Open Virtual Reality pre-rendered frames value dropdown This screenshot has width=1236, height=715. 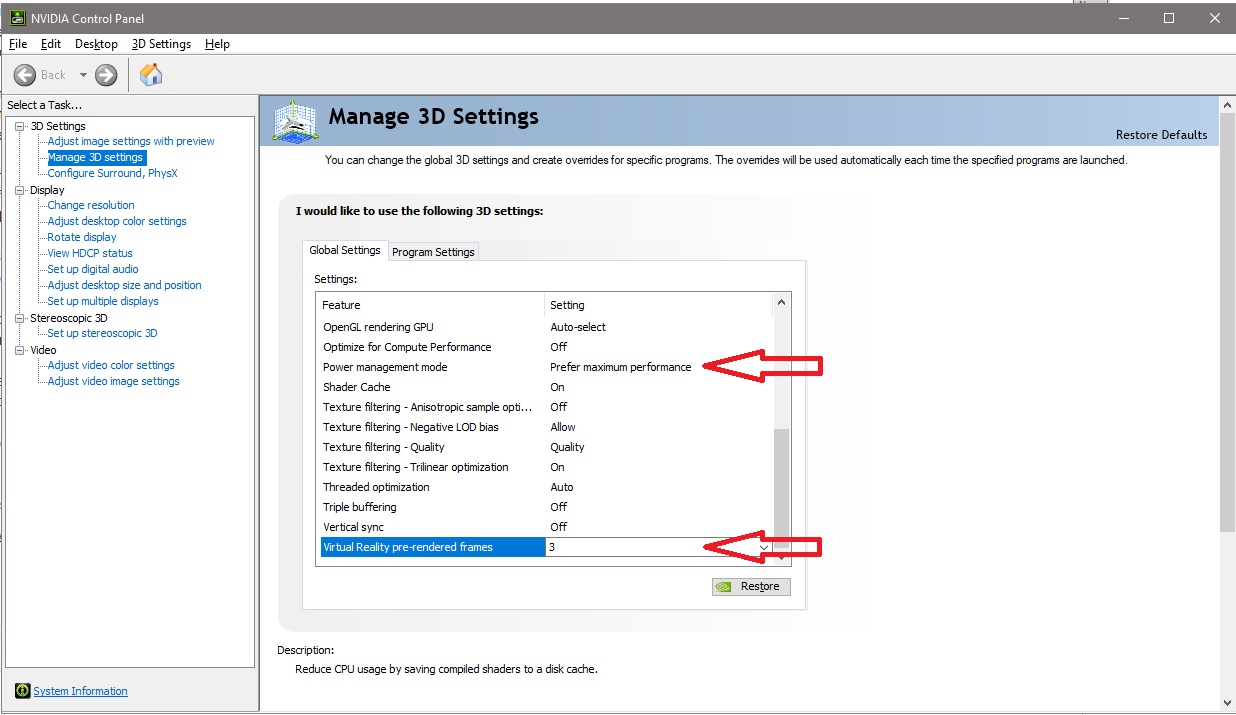763,547
